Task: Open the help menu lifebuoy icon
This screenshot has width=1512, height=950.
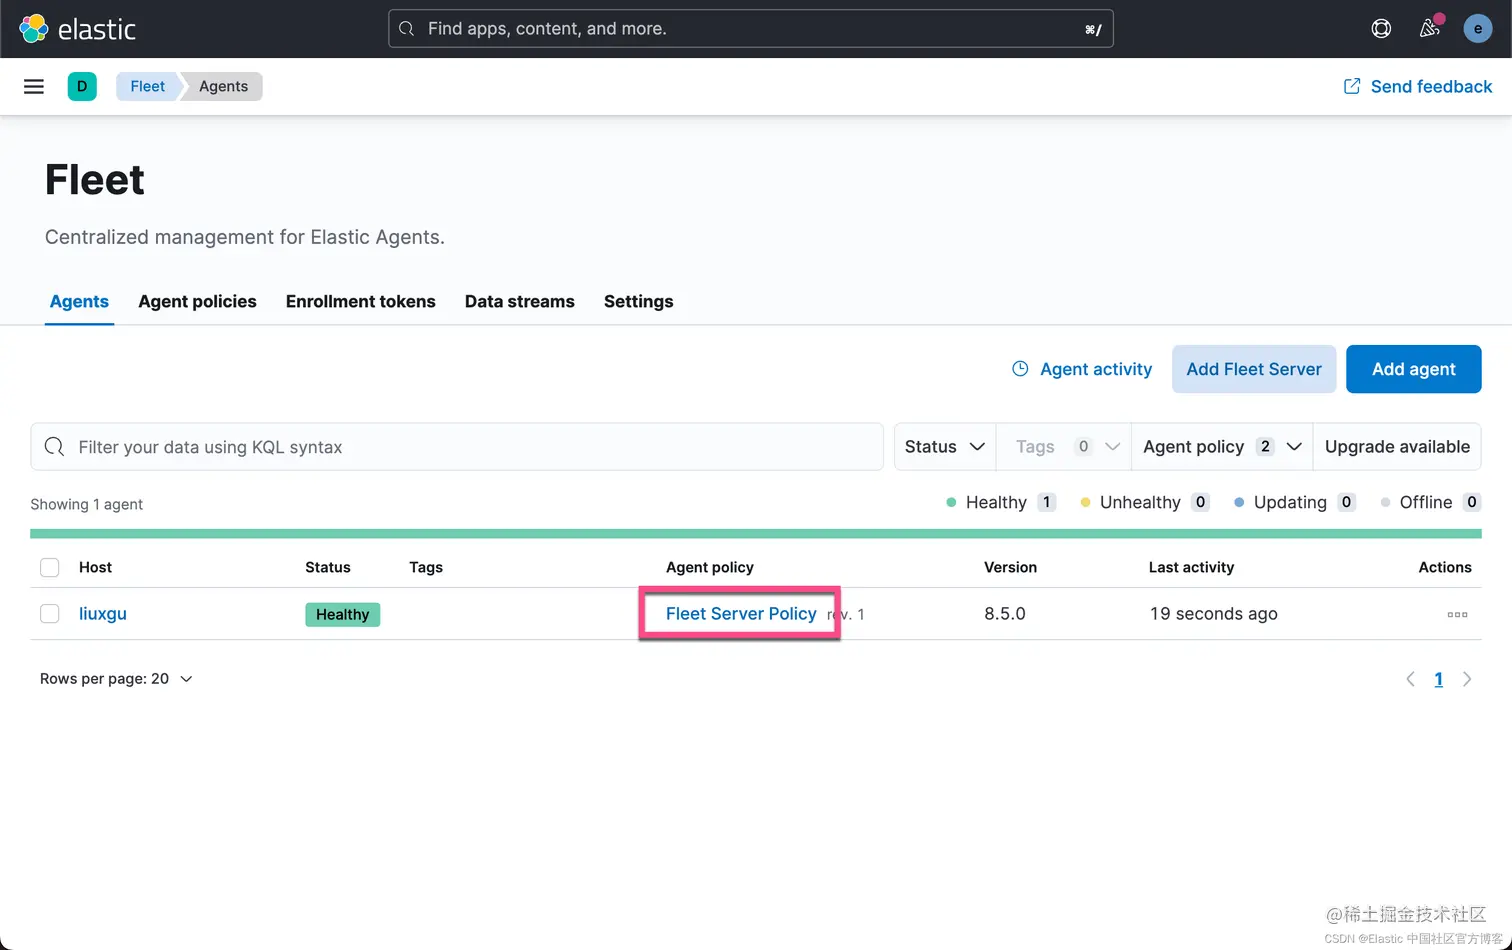Action: [1381, 29]
